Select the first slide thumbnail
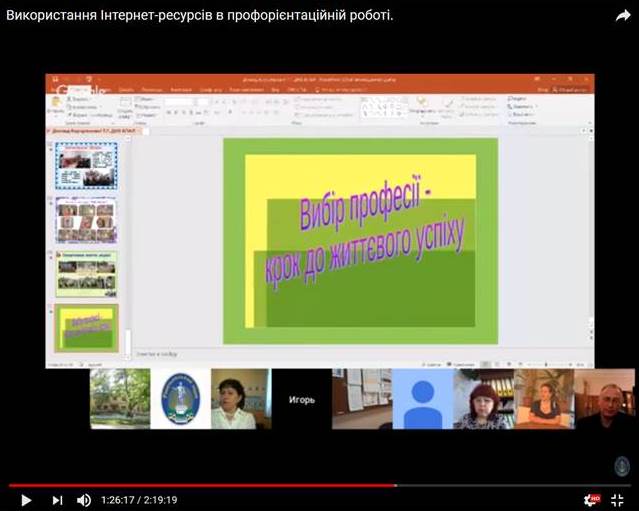This screenshot has height=511, width=639. pos(86,165)
